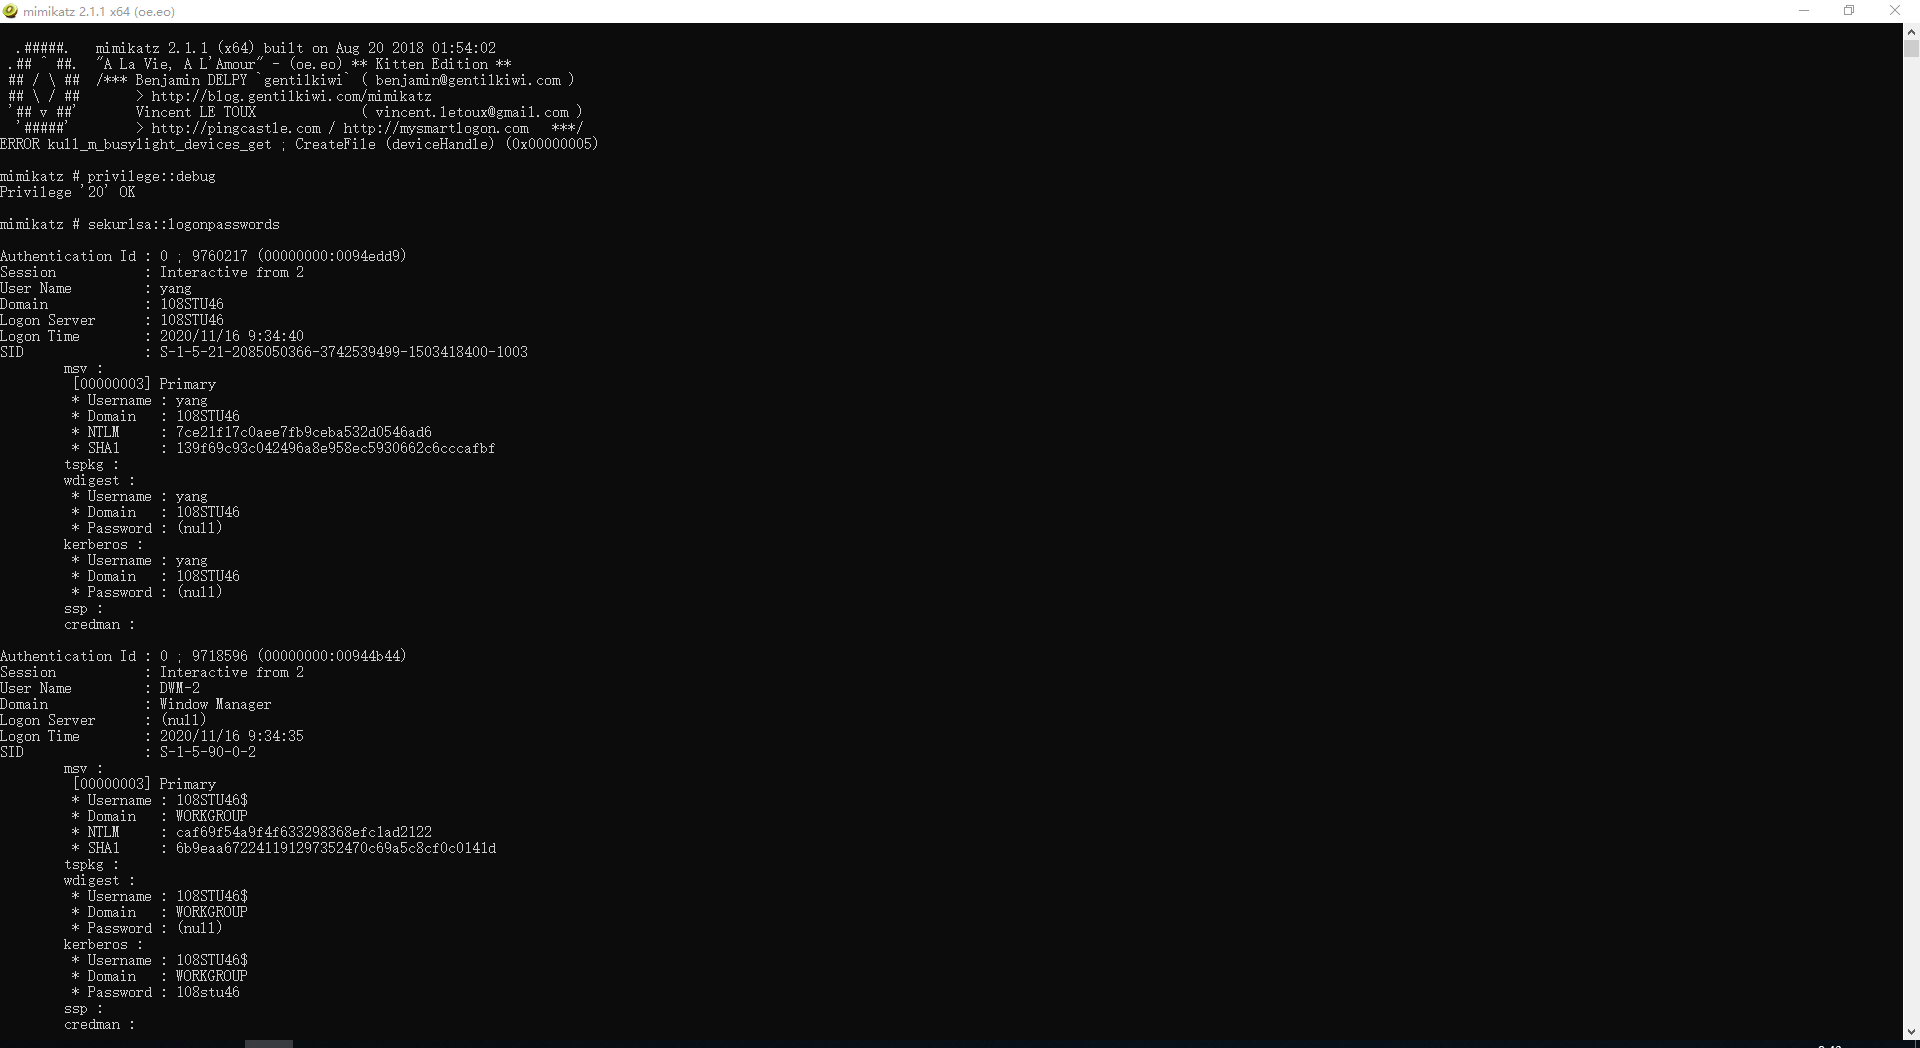Click the URL http://mysmartlogon.com

(436, 128)
